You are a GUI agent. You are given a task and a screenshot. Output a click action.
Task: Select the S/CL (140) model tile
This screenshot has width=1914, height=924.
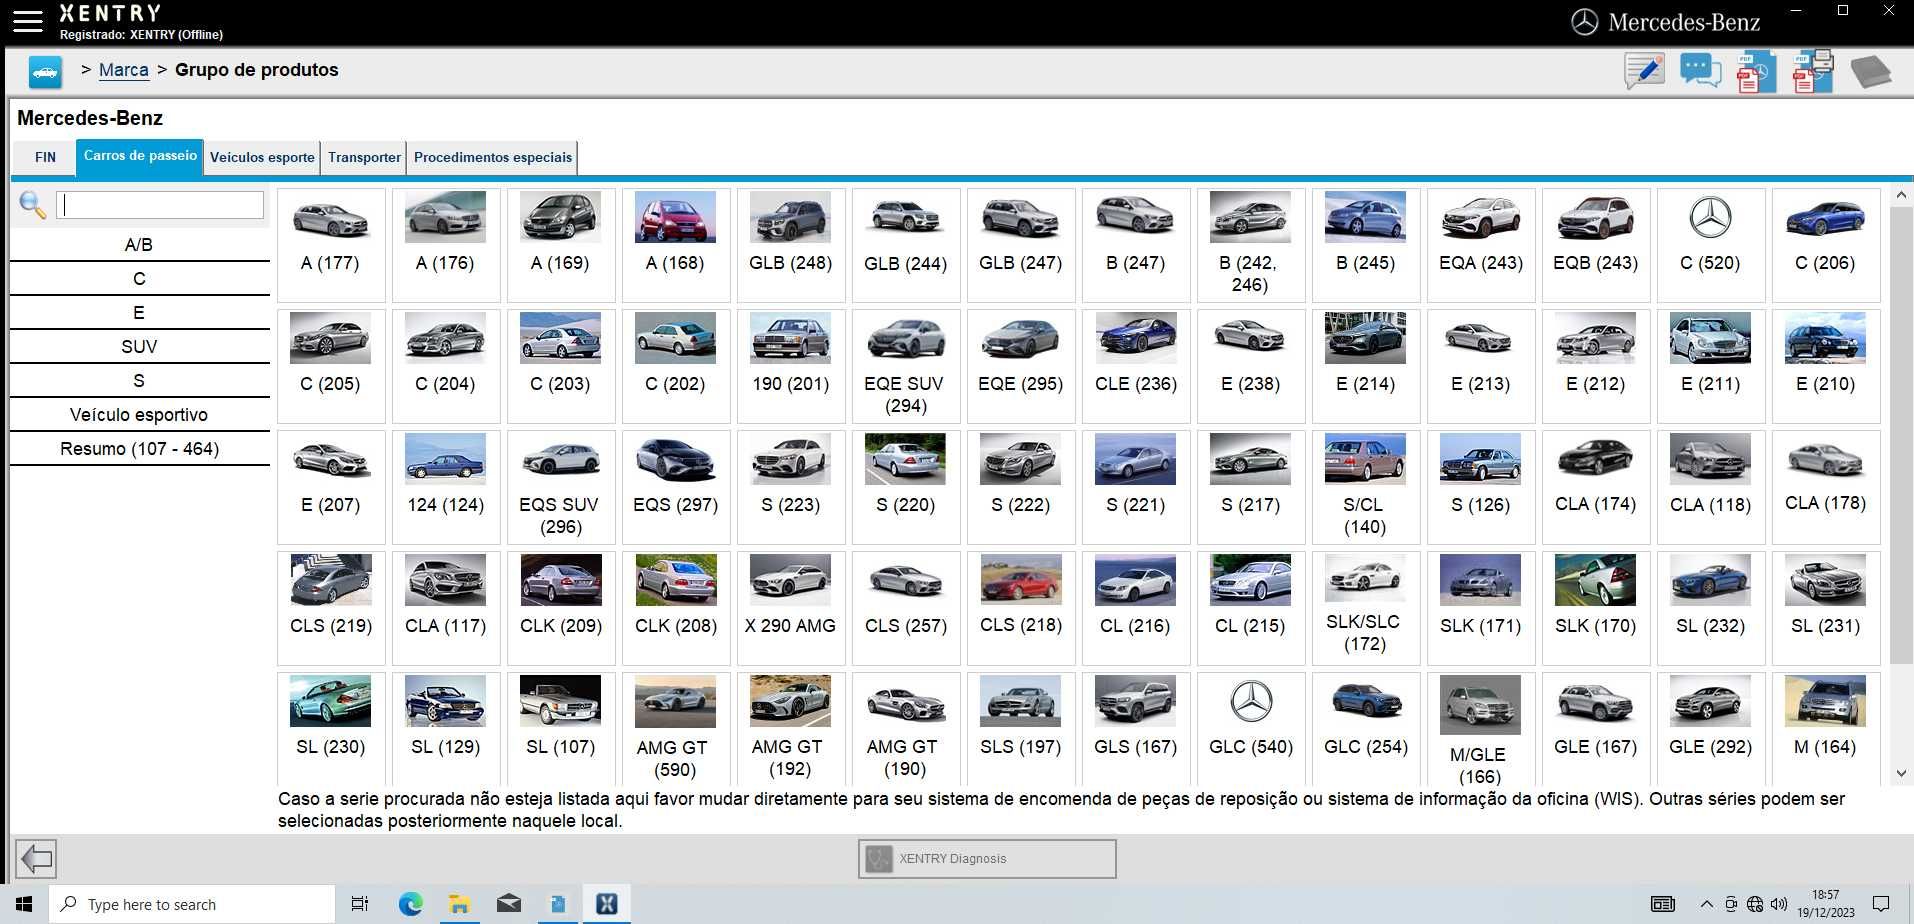[1365, 487]
